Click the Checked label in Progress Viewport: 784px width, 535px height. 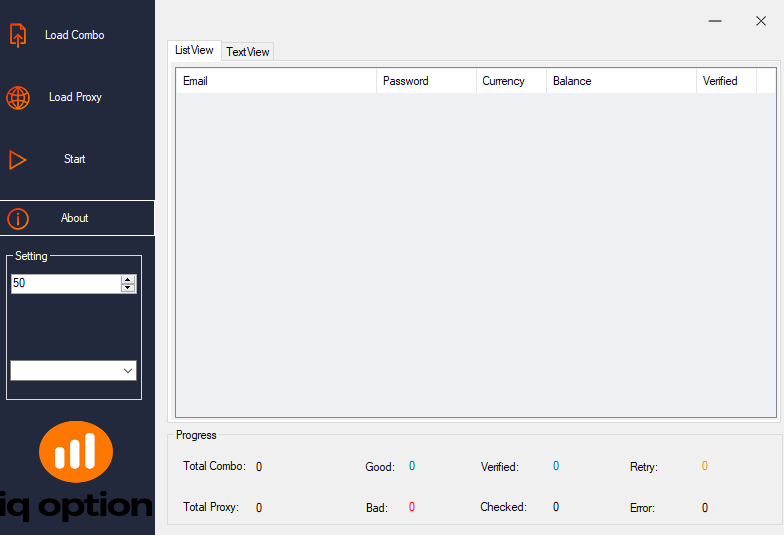[x=504, y=507]
